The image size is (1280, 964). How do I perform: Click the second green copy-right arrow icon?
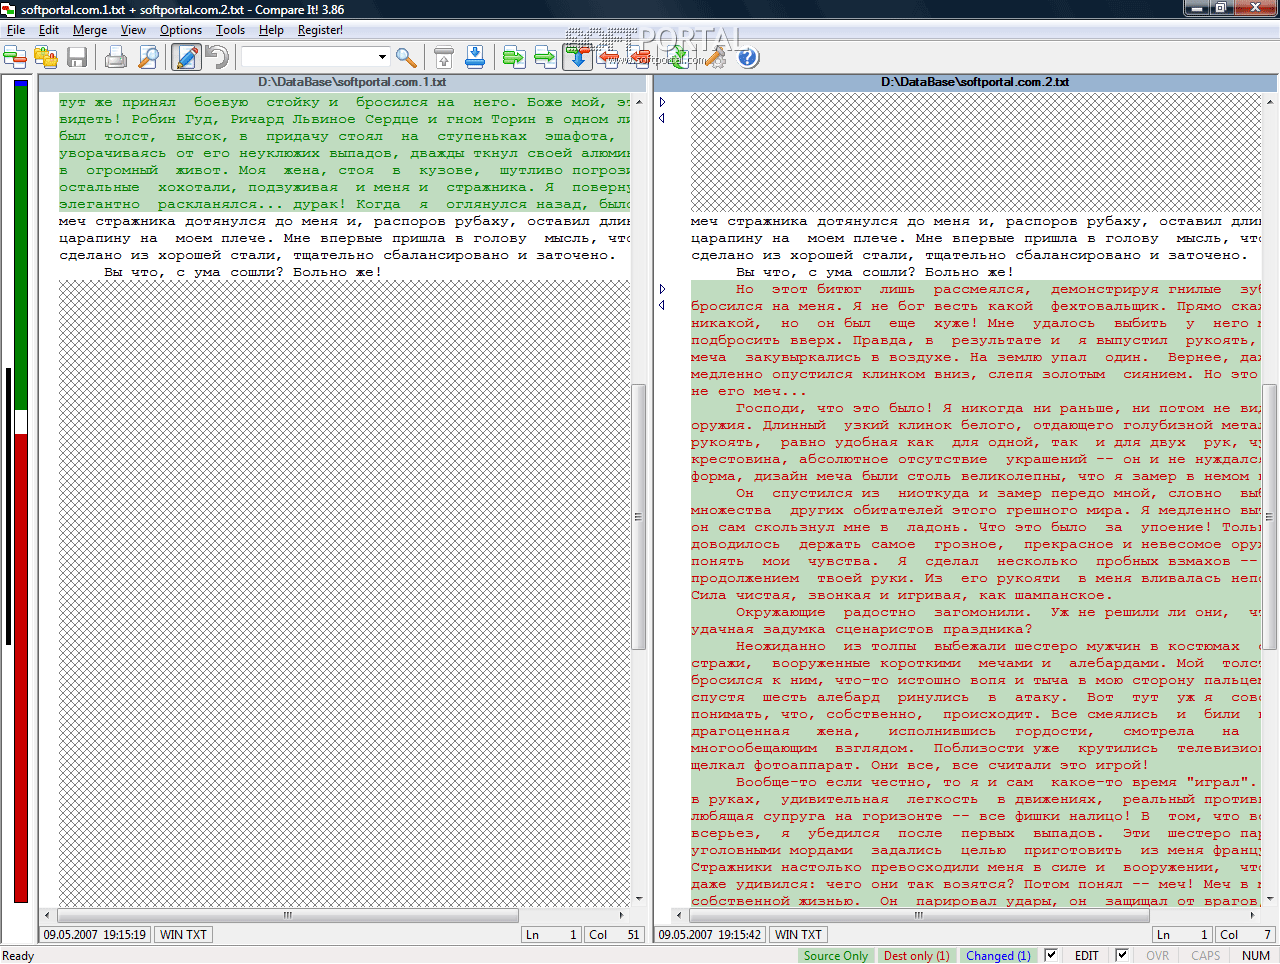coord(545,57)
